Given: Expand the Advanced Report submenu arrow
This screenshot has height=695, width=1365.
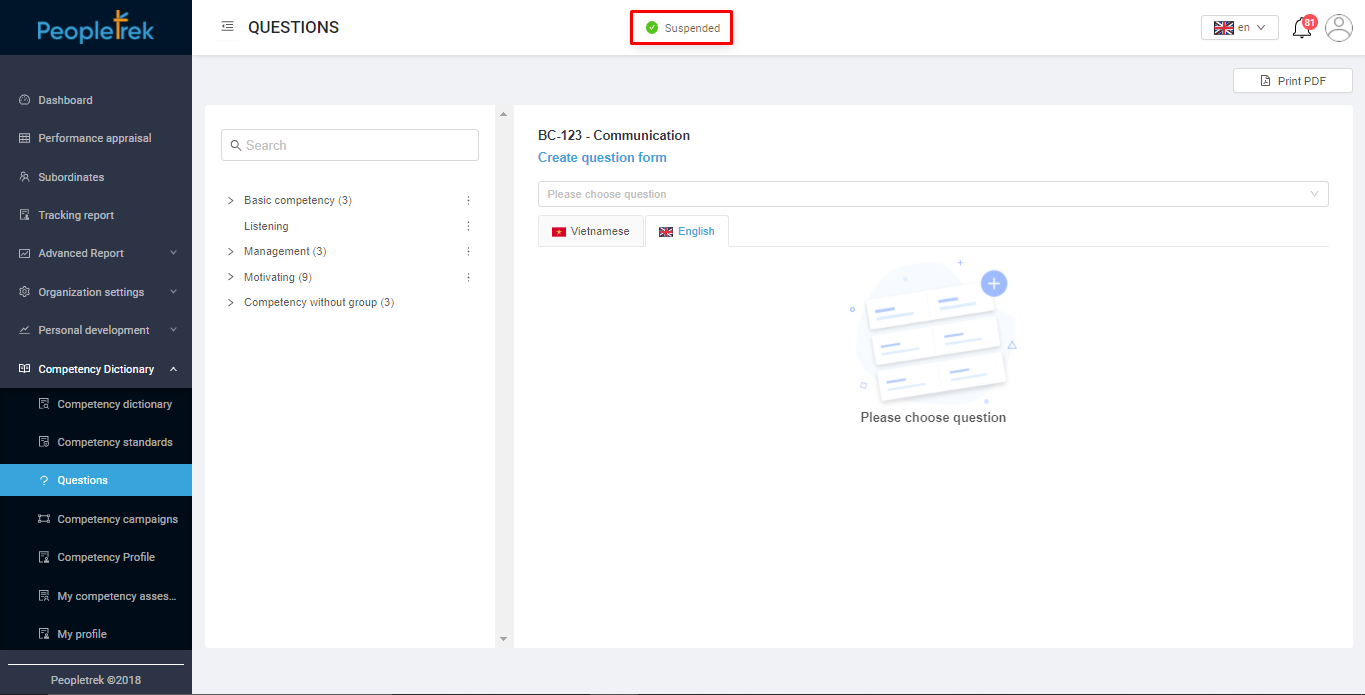Looking at the screenshot, I should pos(173,253).
